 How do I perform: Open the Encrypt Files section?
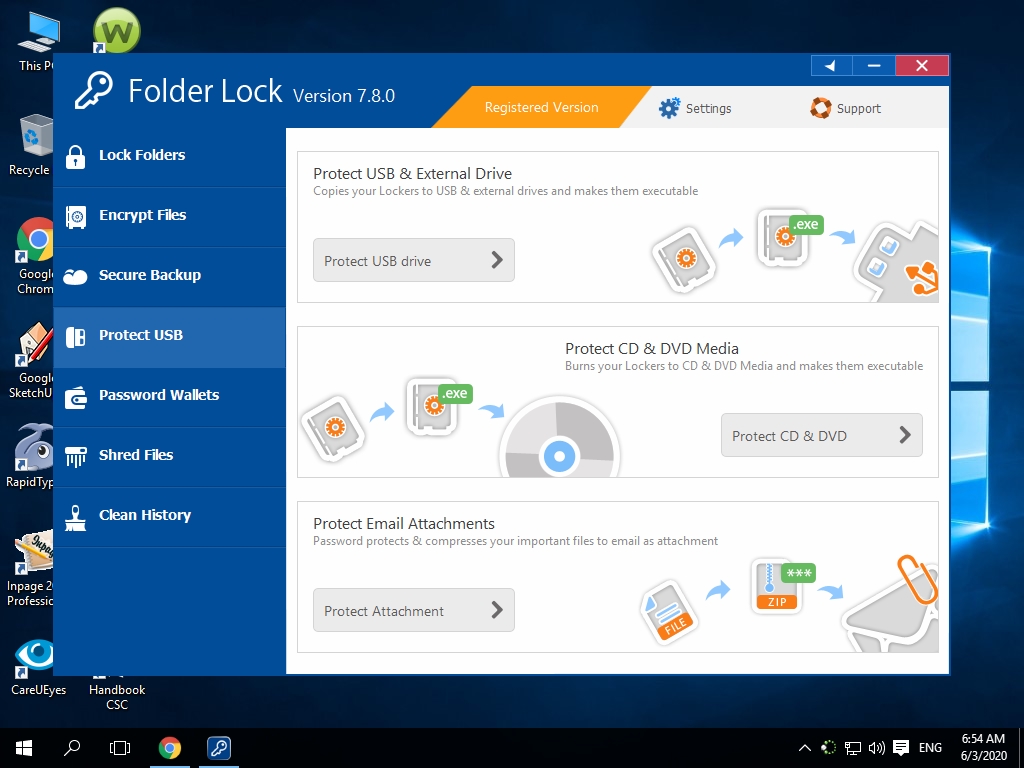(x=170, y=217)
